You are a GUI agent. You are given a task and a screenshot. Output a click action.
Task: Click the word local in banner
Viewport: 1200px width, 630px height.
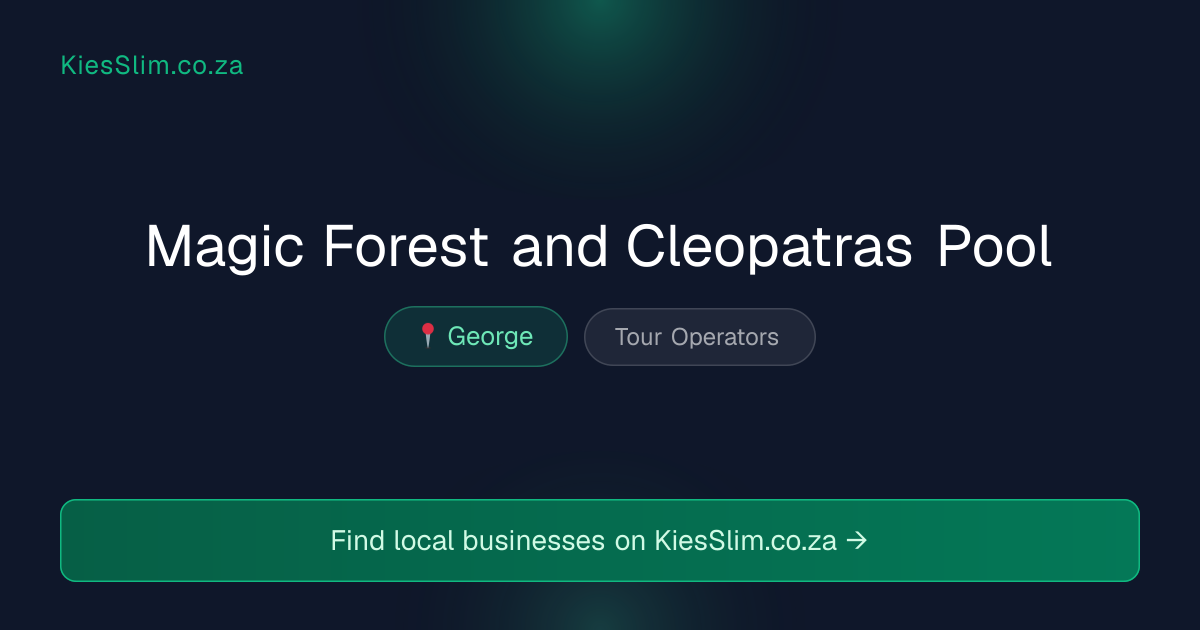tap(424, 541)
